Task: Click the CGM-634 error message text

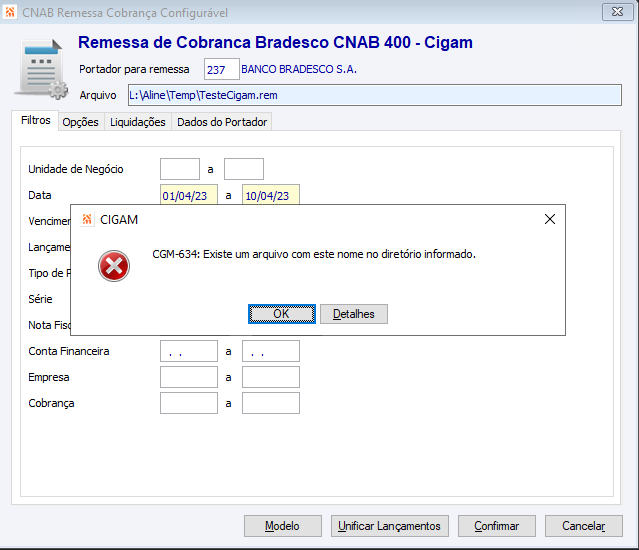Action: tap(314, 254)
